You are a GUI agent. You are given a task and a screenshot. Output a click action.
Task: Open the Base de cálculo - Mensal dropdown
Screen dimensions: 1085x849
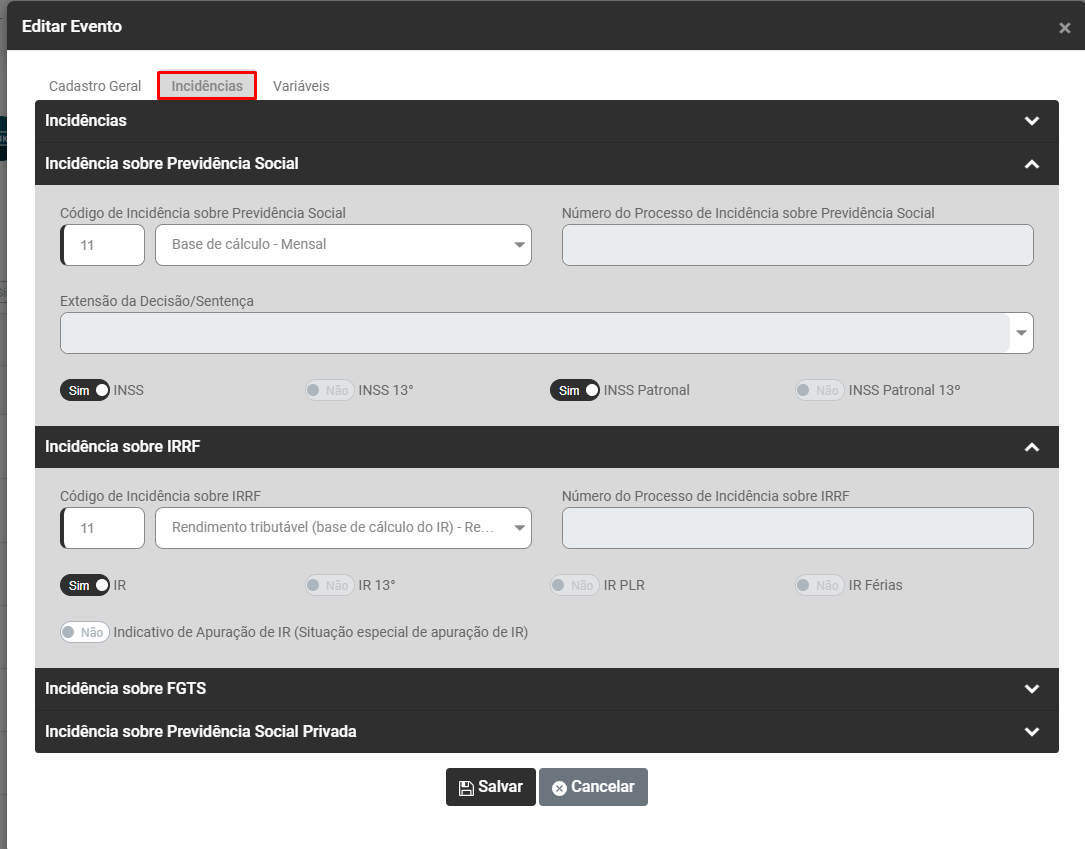tap(343, 245)
